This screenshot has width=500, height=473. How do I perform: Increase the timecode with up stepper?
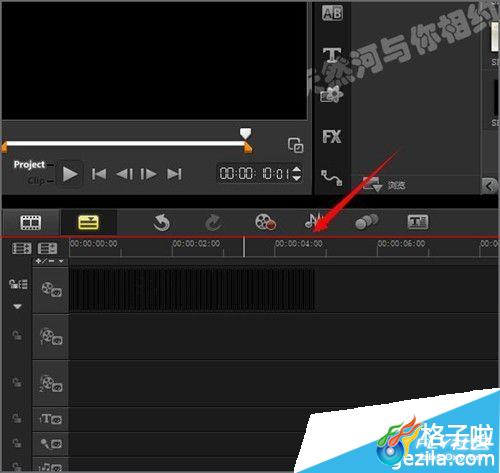[x=296, y=169]
